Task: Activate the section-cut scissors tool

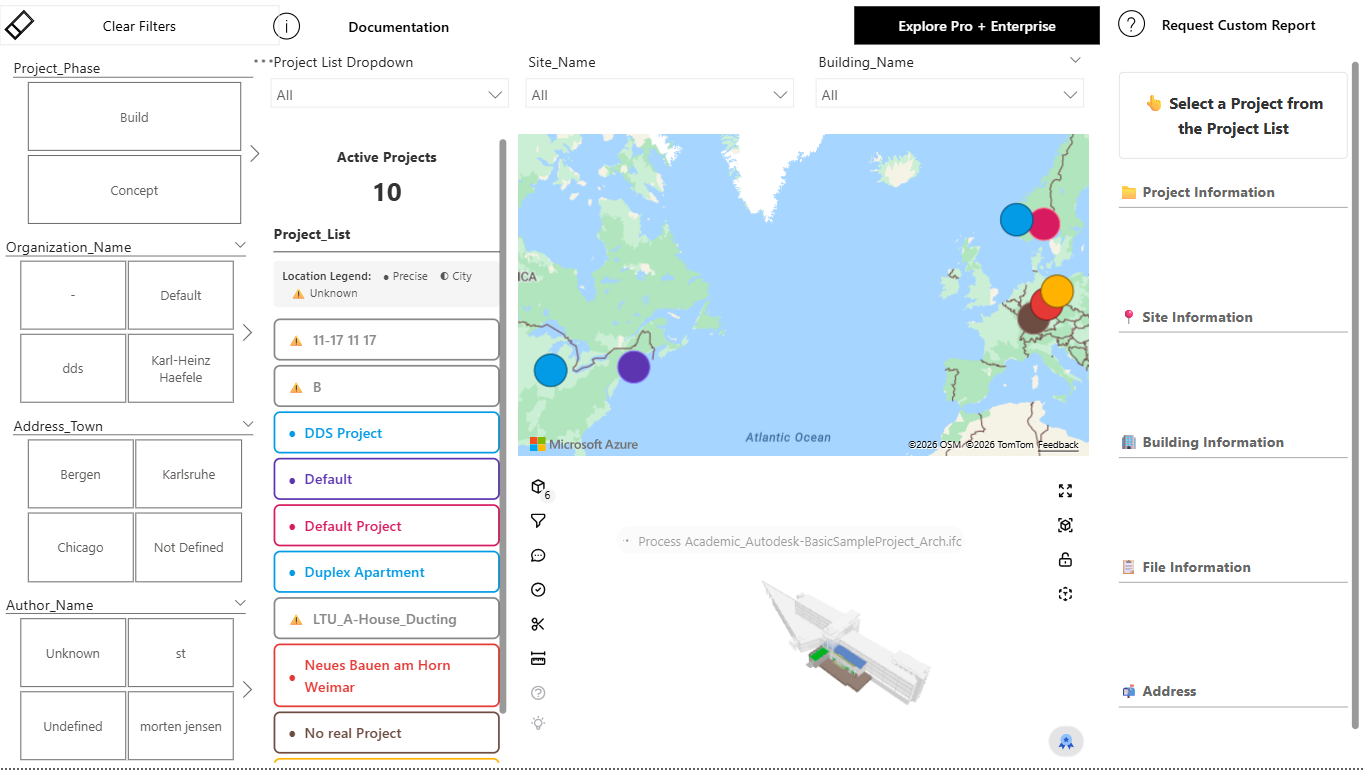Action: click(537, 623)
